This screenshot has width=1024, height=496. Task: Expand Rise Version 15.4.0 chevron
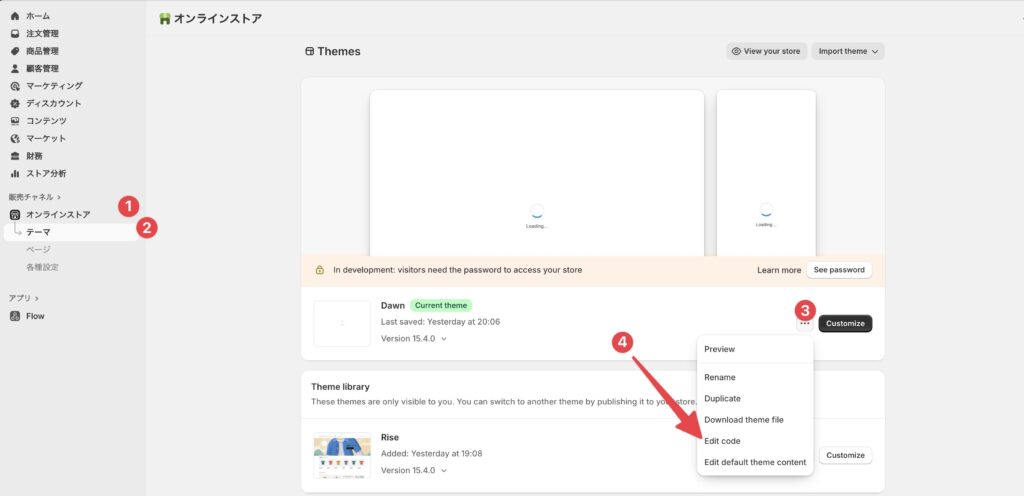coord(444,471)
